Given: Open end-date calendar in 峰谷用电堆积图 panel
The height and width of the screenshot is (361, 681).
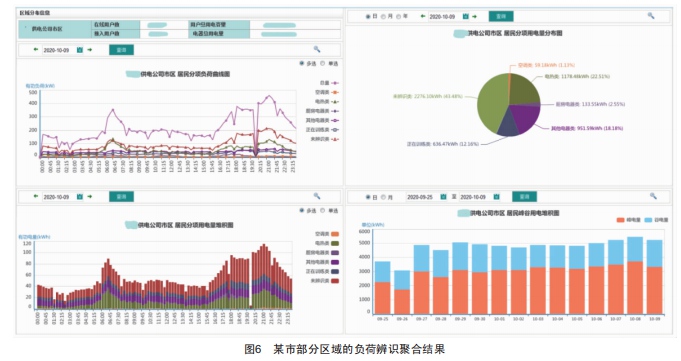Looking at the screenshot, I should tap(496, 197).
